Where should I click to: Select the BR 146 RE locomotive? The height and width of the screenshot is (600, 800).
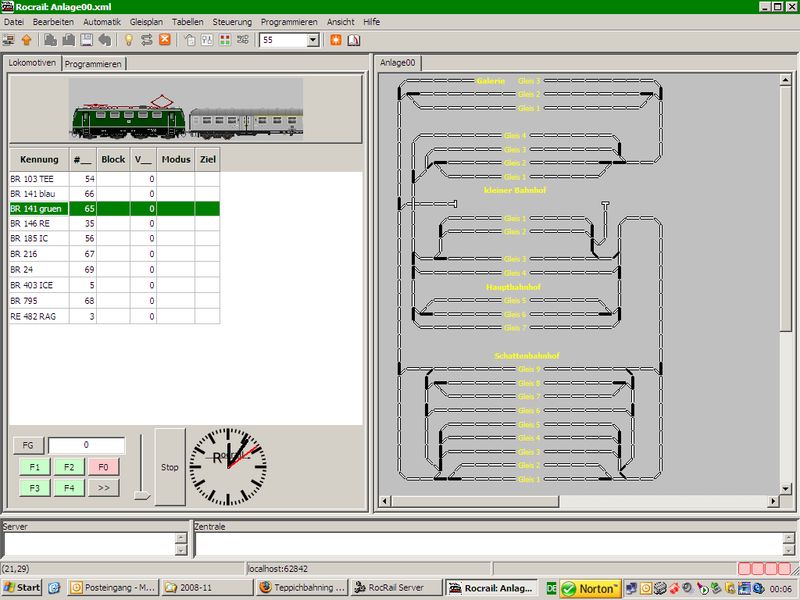pos(115,223)
